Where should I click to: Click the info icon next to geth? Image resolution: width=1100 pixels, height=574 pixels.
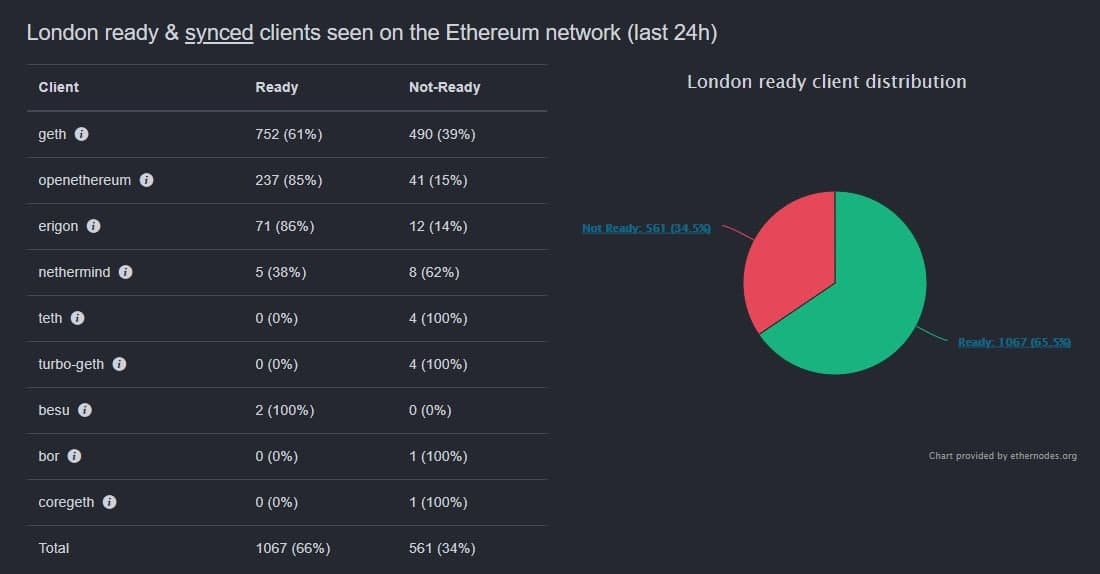pyautogui.click(x=82, y=134)
